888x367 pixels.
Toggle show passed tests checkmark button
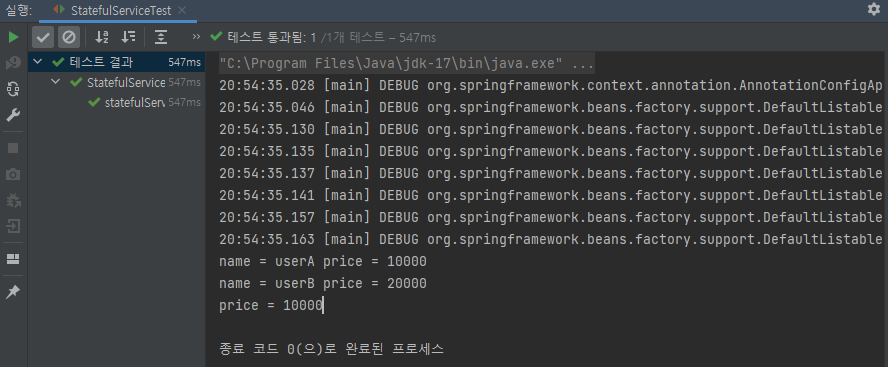pos(43,37)
